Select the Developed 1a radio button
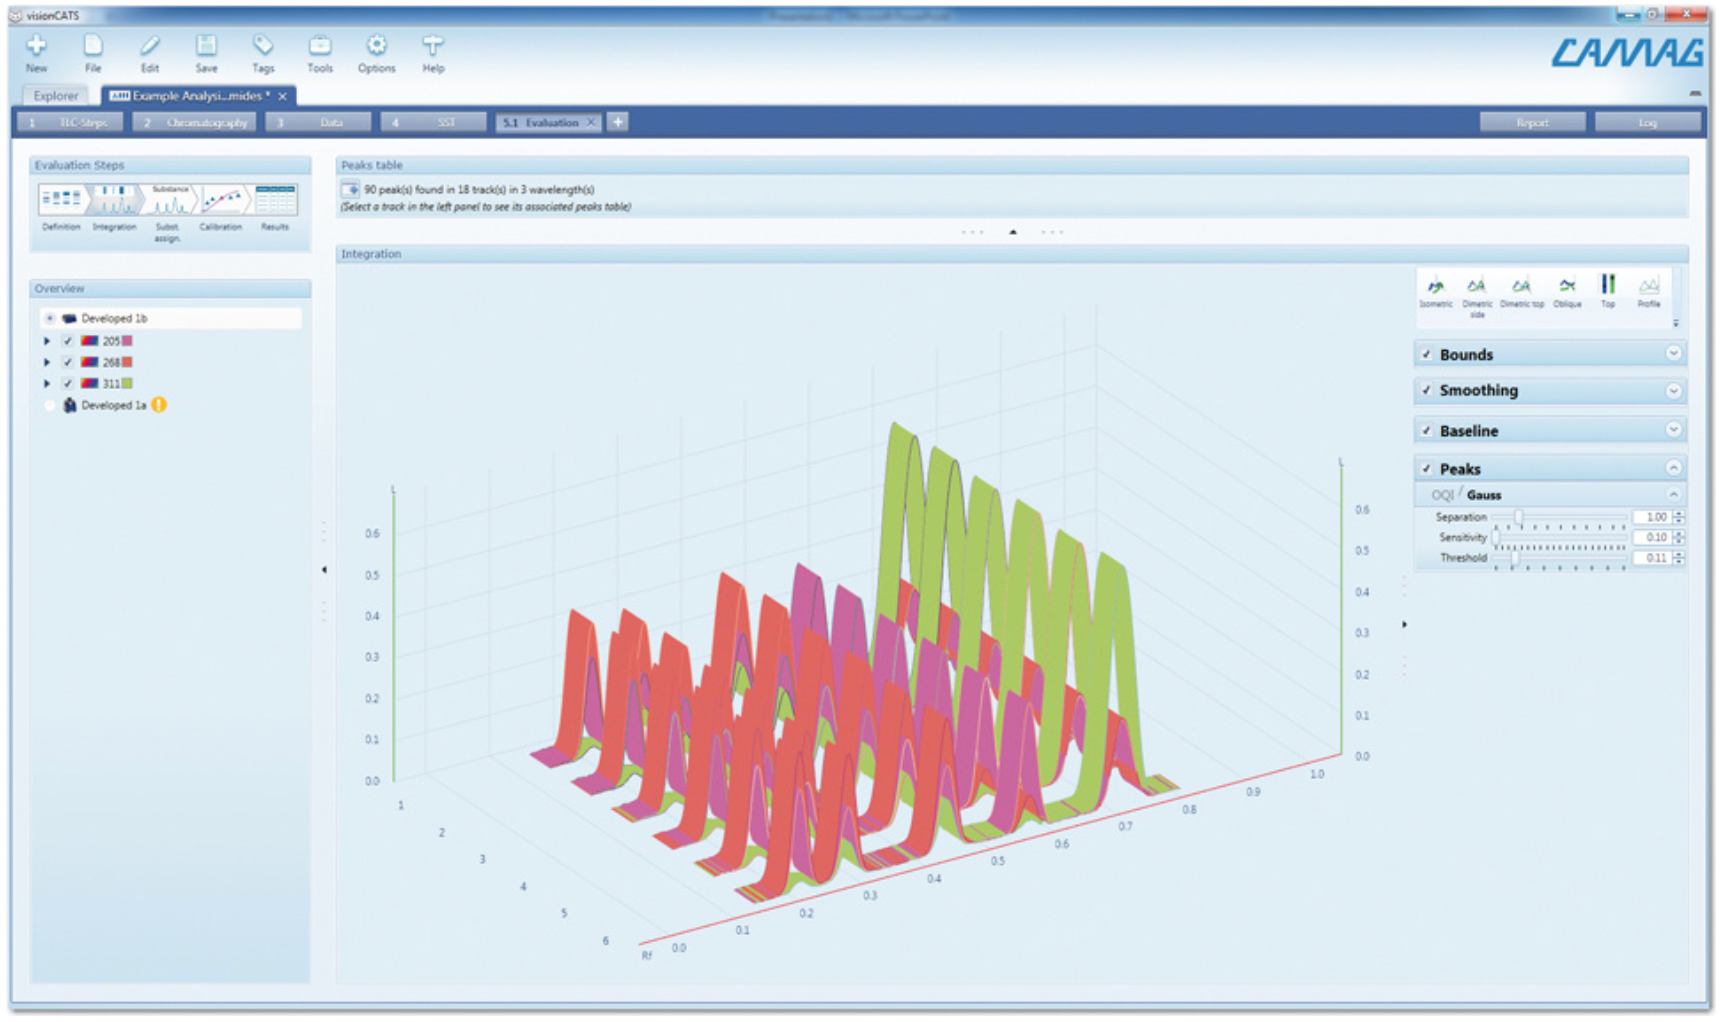The image size is (1722, 1022). pos(48,405)
